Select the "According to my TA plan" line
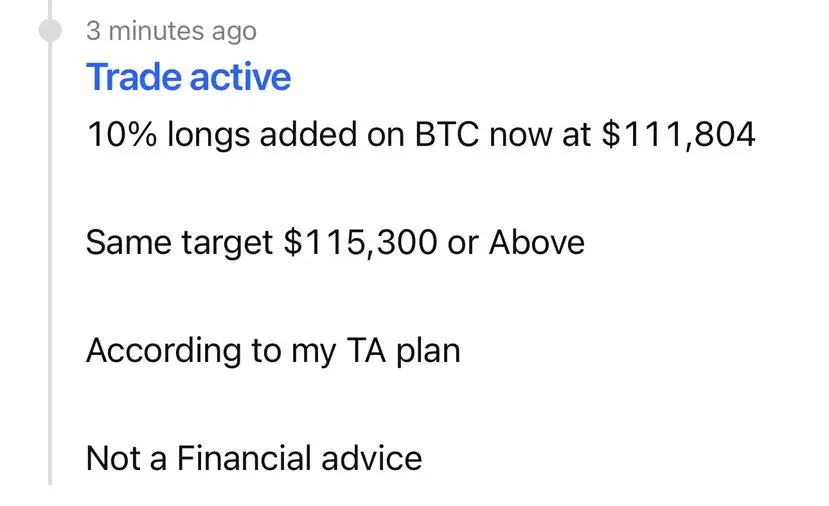Viewport: 829px width, 506px height. 273,351
